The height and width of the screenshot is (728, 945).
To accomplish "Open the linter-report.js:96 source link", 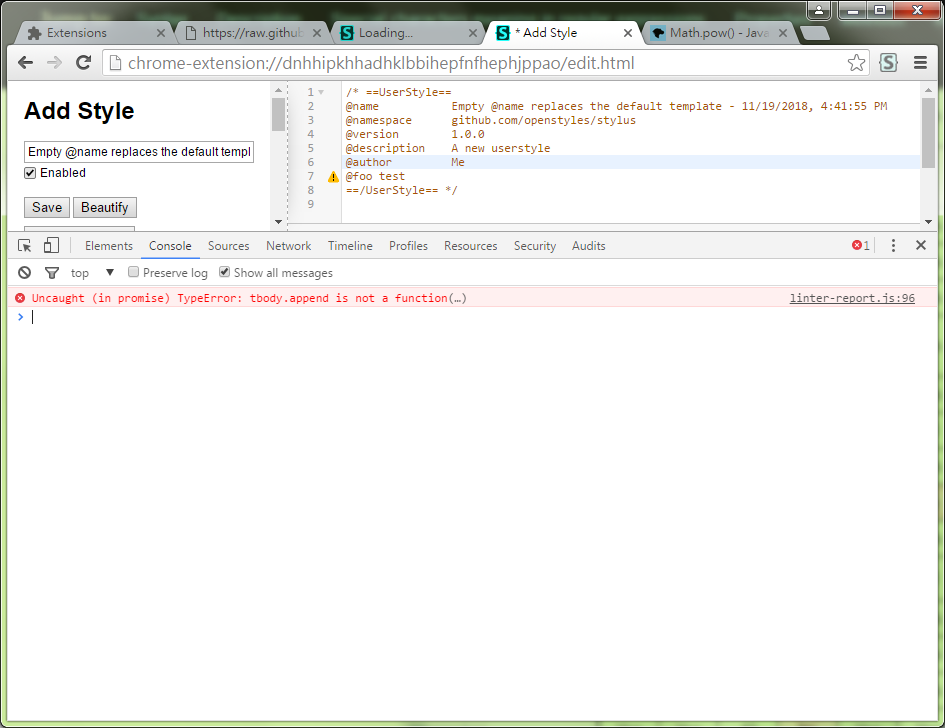I will point(852,298).
